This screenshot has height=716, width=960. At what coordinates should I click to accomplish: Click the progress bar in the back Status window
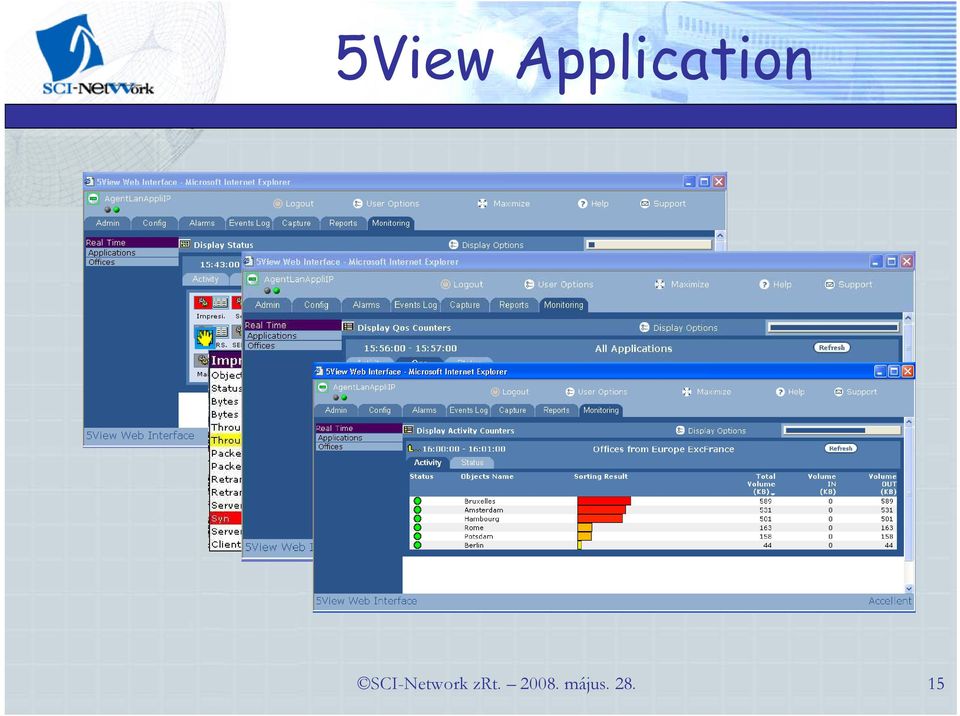649,245
